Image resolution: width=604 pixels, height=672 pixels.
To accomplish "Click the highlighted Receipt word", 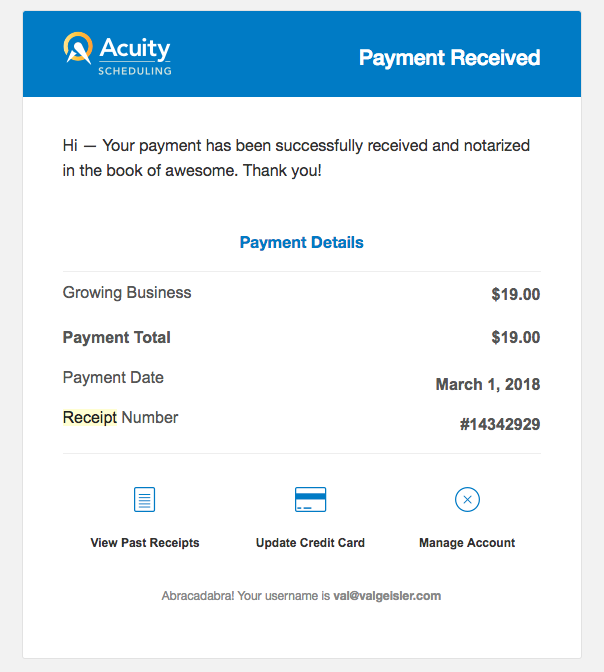I will tap(90, 417).
